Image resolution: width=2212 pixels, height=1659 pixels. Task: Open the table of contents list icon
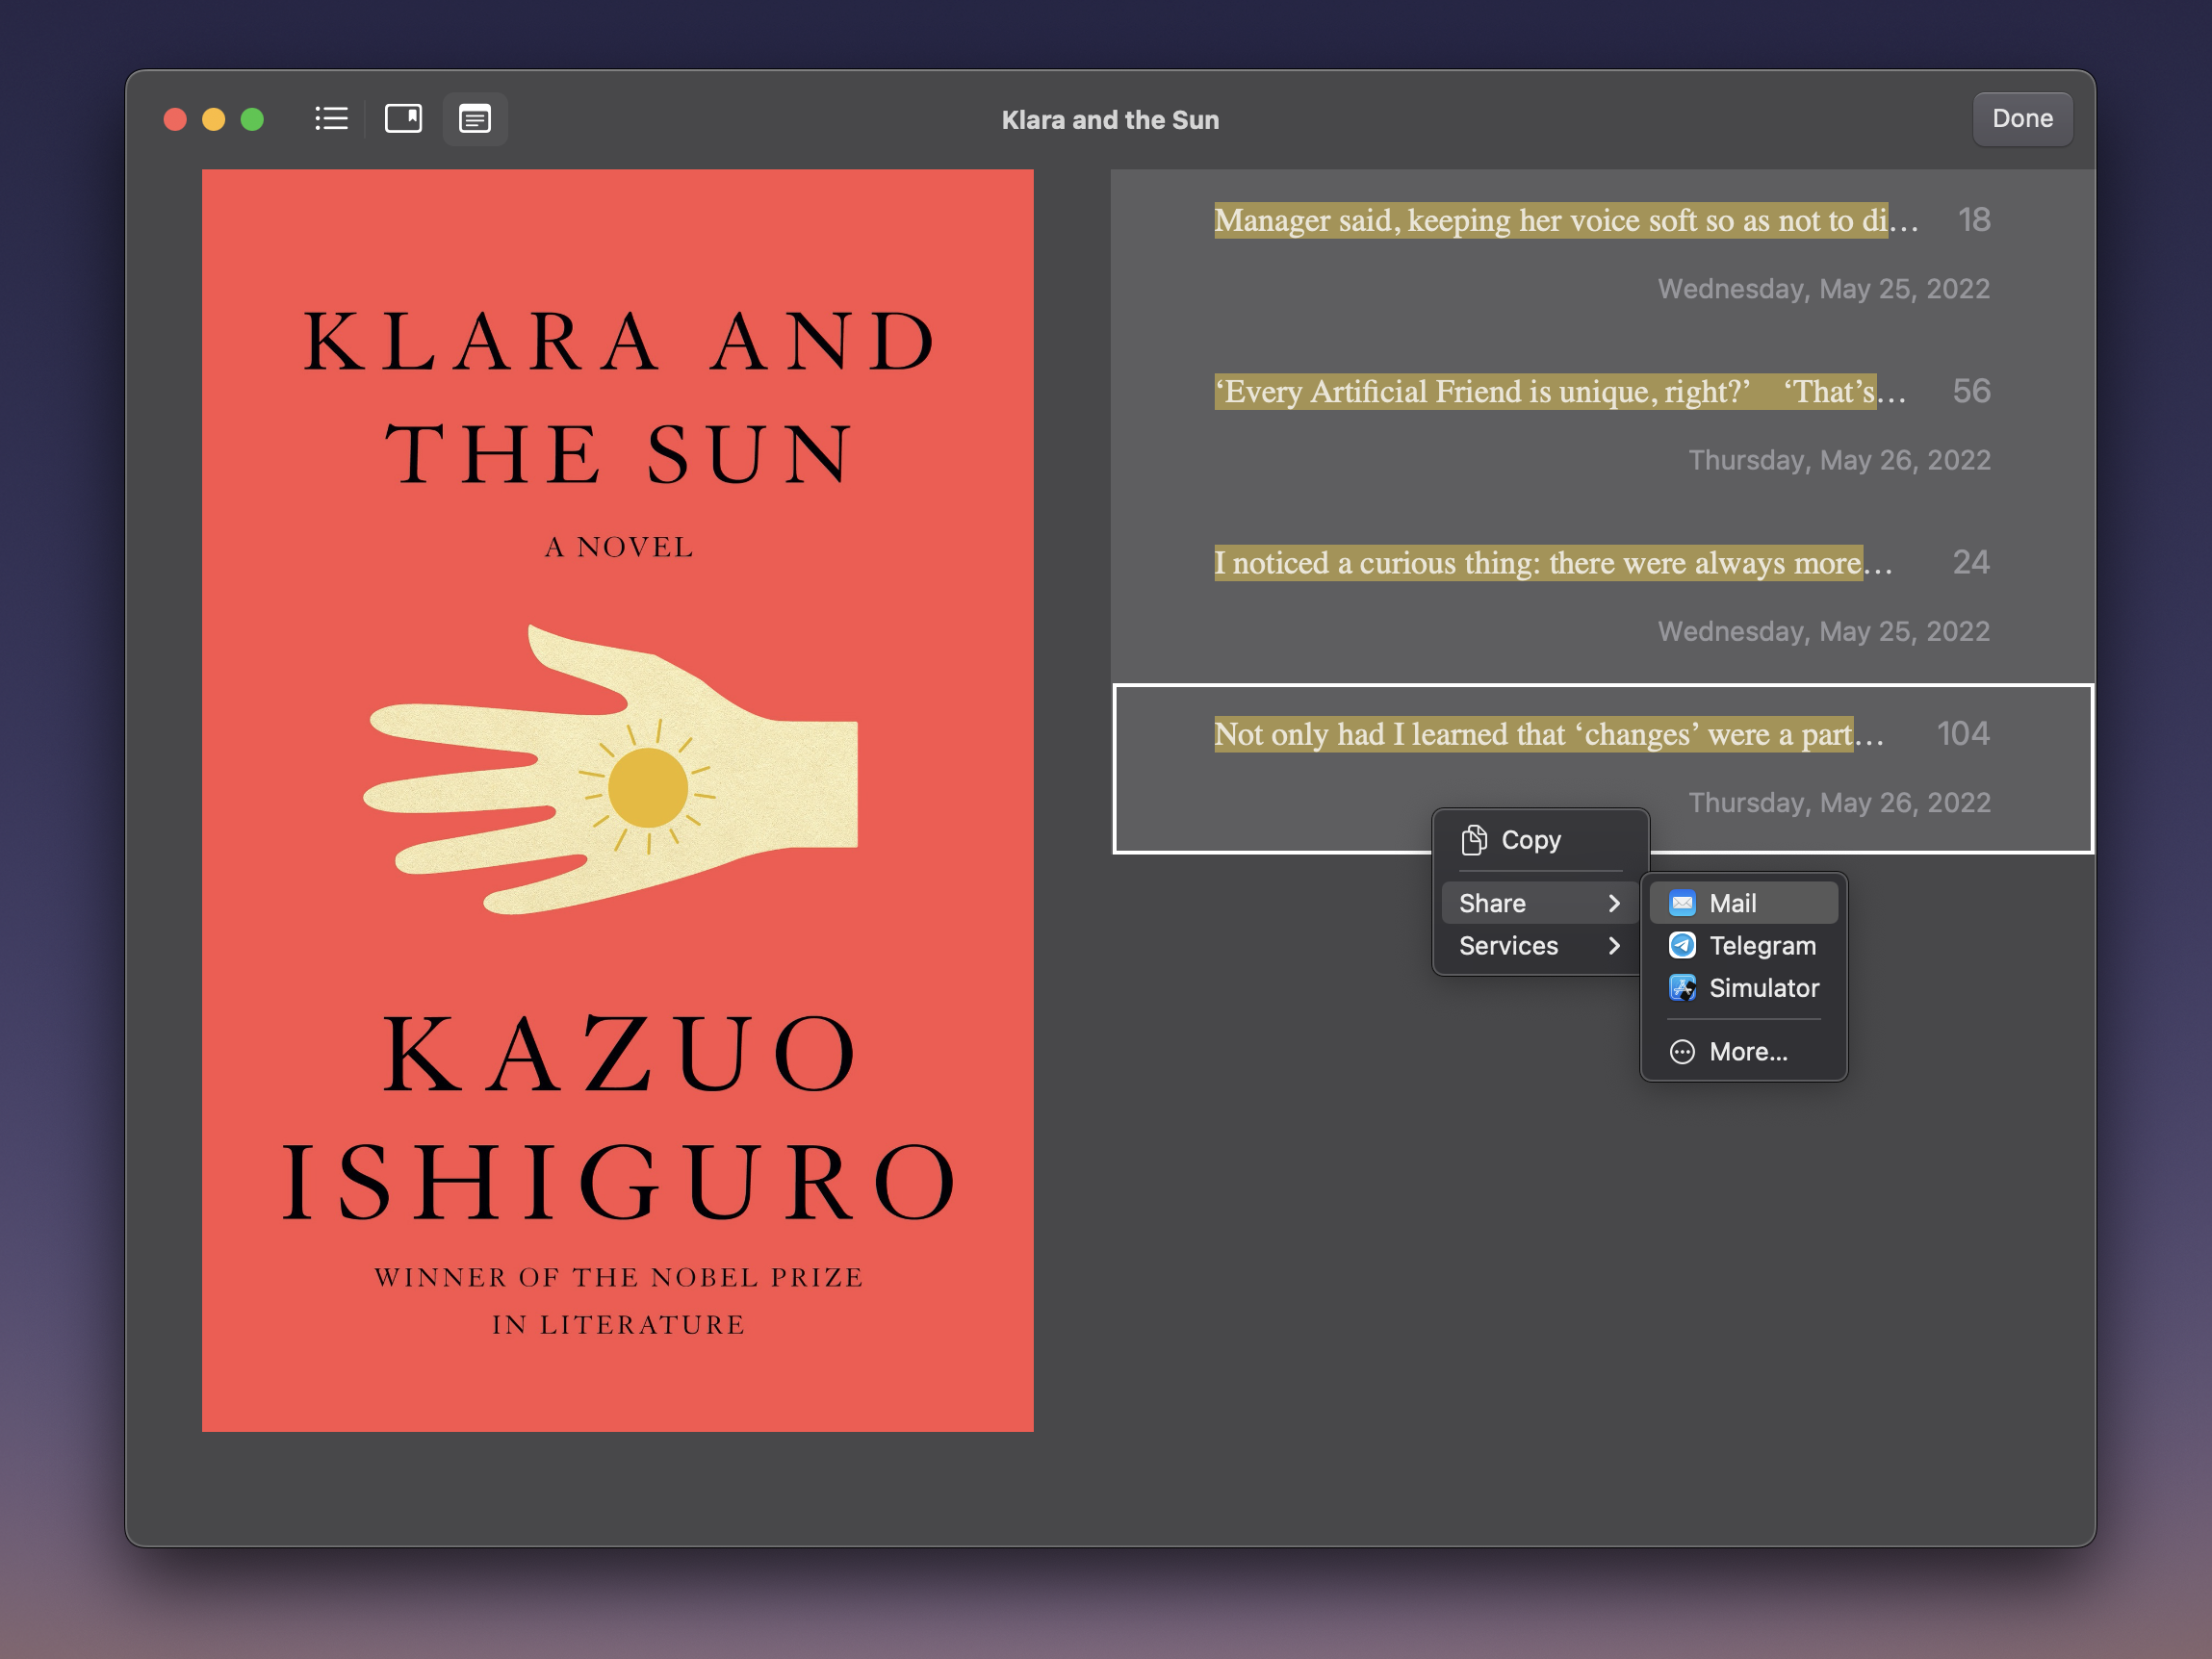[331, 119]
